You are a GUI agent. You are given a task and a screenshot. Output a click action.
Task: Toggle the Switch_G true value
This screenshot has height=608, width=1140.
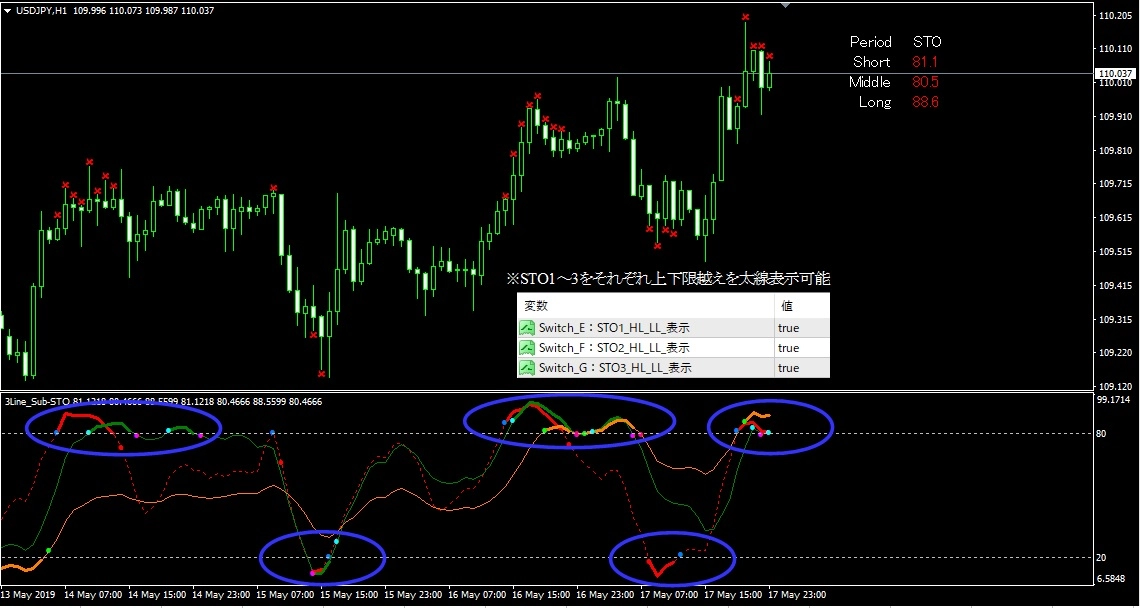(x=788, y=368)
